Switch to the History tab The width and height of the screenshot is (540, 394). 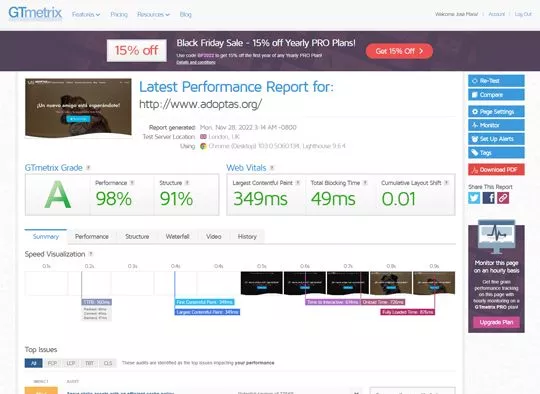pos(247,237)
